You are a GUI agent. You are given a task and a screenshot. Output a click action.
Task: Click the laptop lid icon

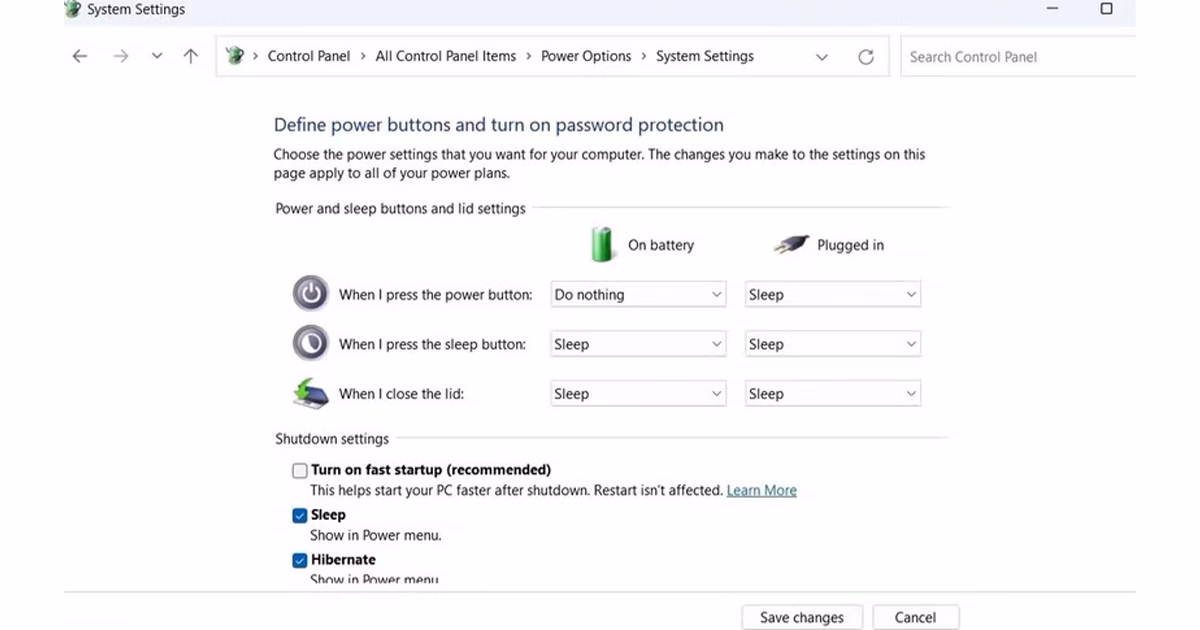[x=310, y=393]
